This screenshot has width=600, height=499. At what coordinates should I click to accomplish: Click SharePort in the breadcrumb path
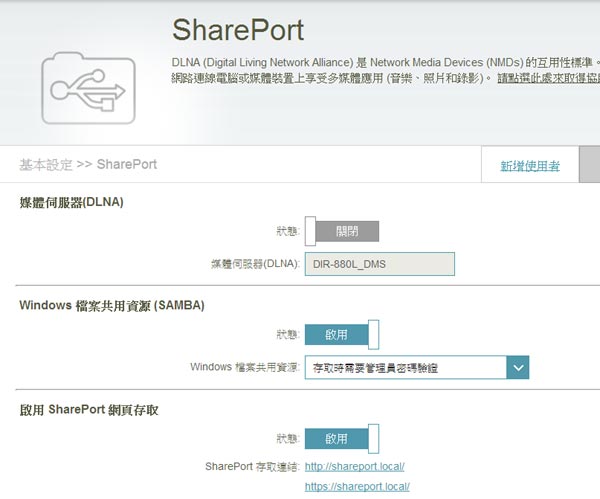tap(127, 164)
